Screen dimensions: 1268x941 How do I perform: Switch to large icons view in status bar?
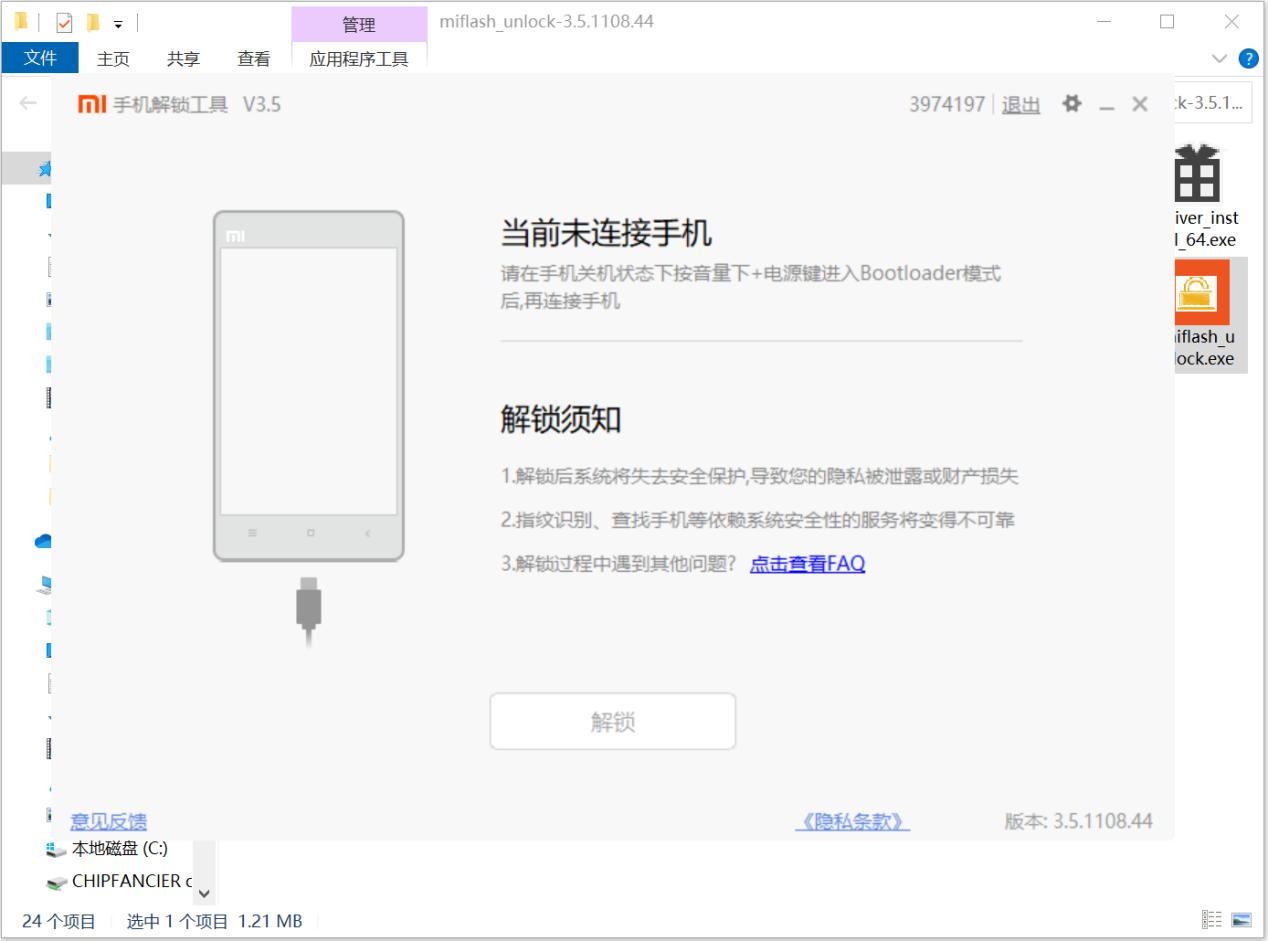point(1241,920)
